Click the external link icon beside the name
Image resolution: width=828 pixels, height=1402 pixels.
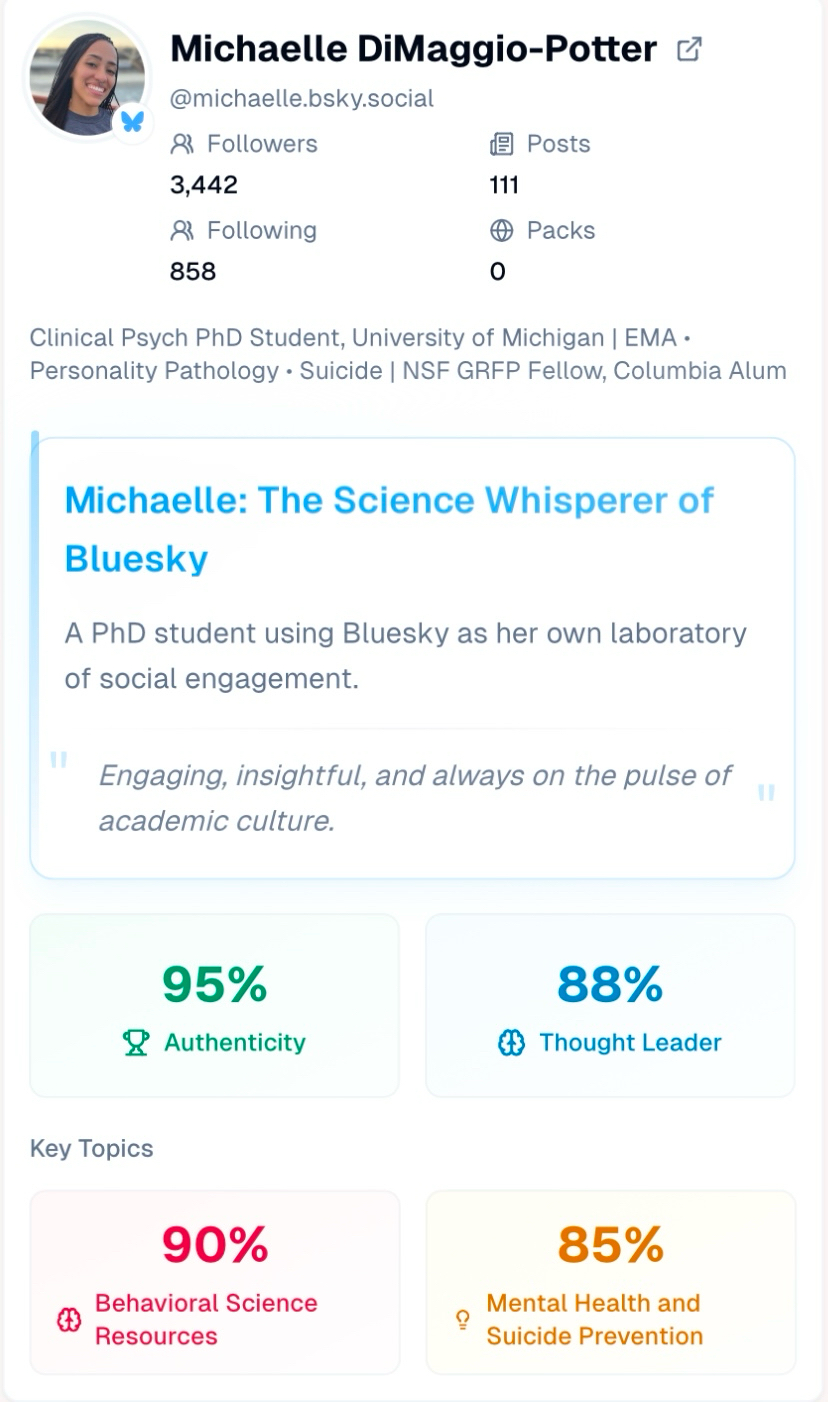[689, 49]
